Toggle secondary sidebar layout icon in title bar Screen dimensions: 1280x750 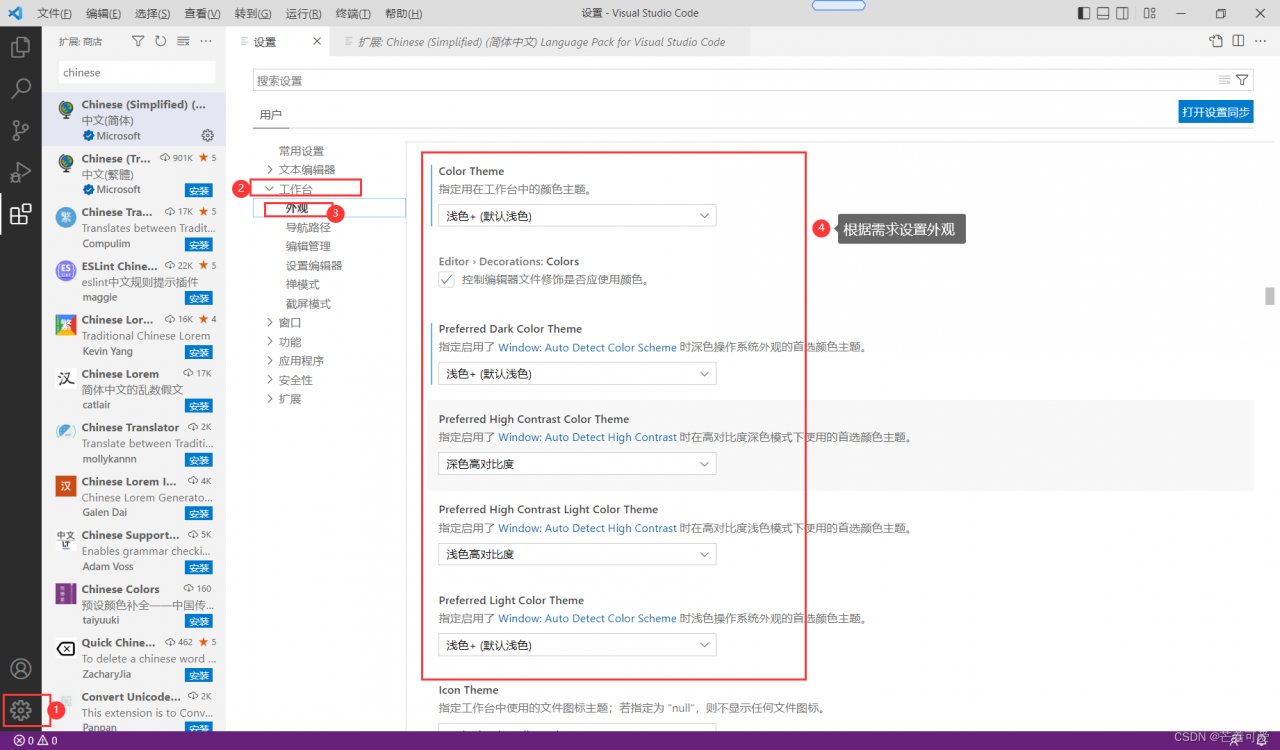pyautogui.click(x=1122, y=13)
